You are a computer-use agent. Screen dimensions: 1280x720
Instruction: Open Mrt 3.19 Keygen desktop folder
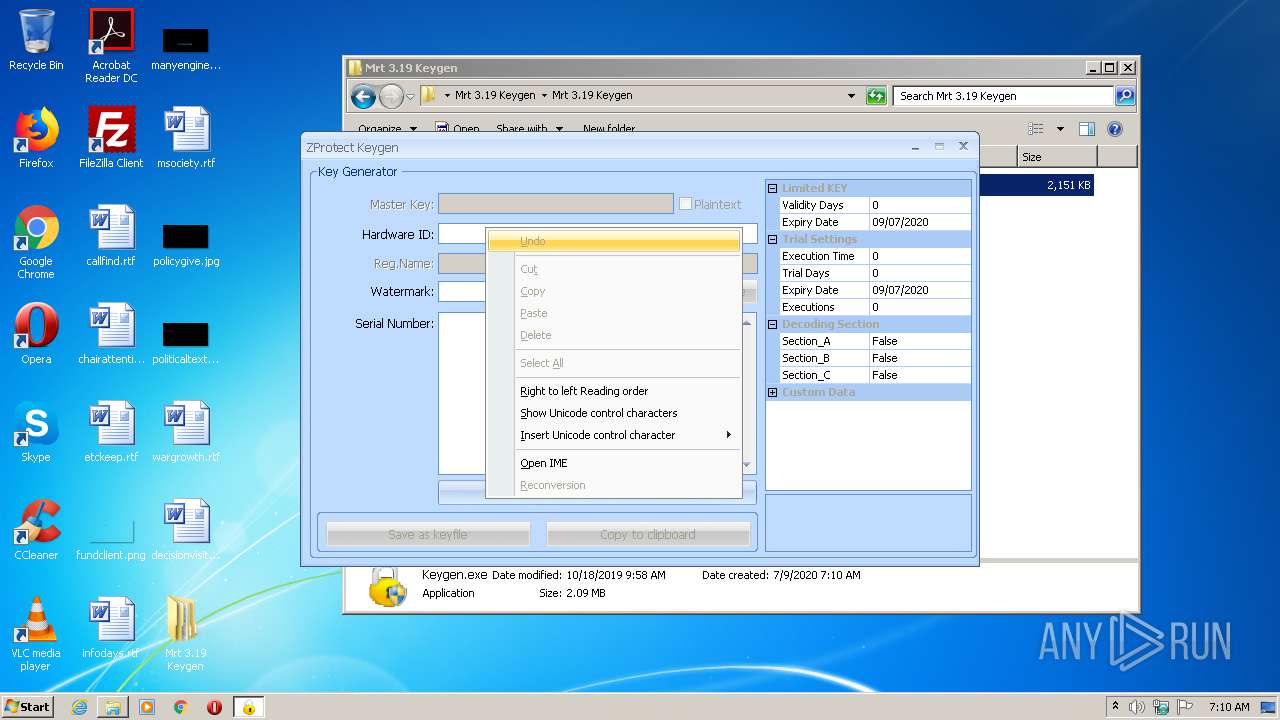[186, 634]
